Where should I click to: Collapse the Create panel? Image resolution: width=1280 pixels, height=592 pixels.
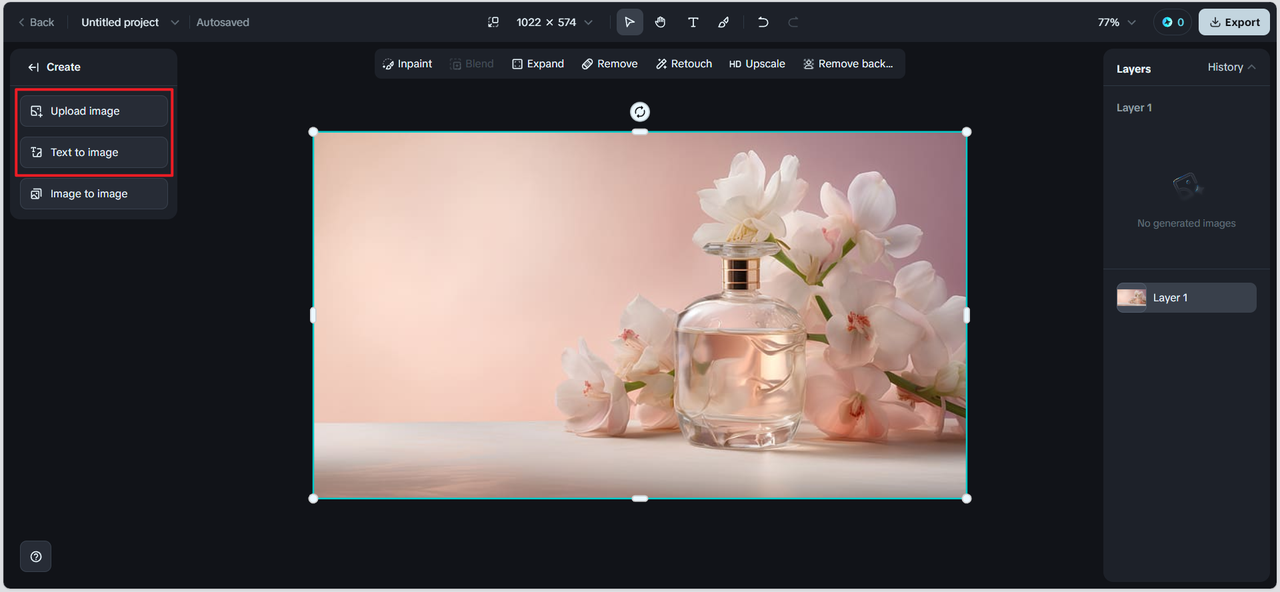pyautogui.click(x=34, y=67)
